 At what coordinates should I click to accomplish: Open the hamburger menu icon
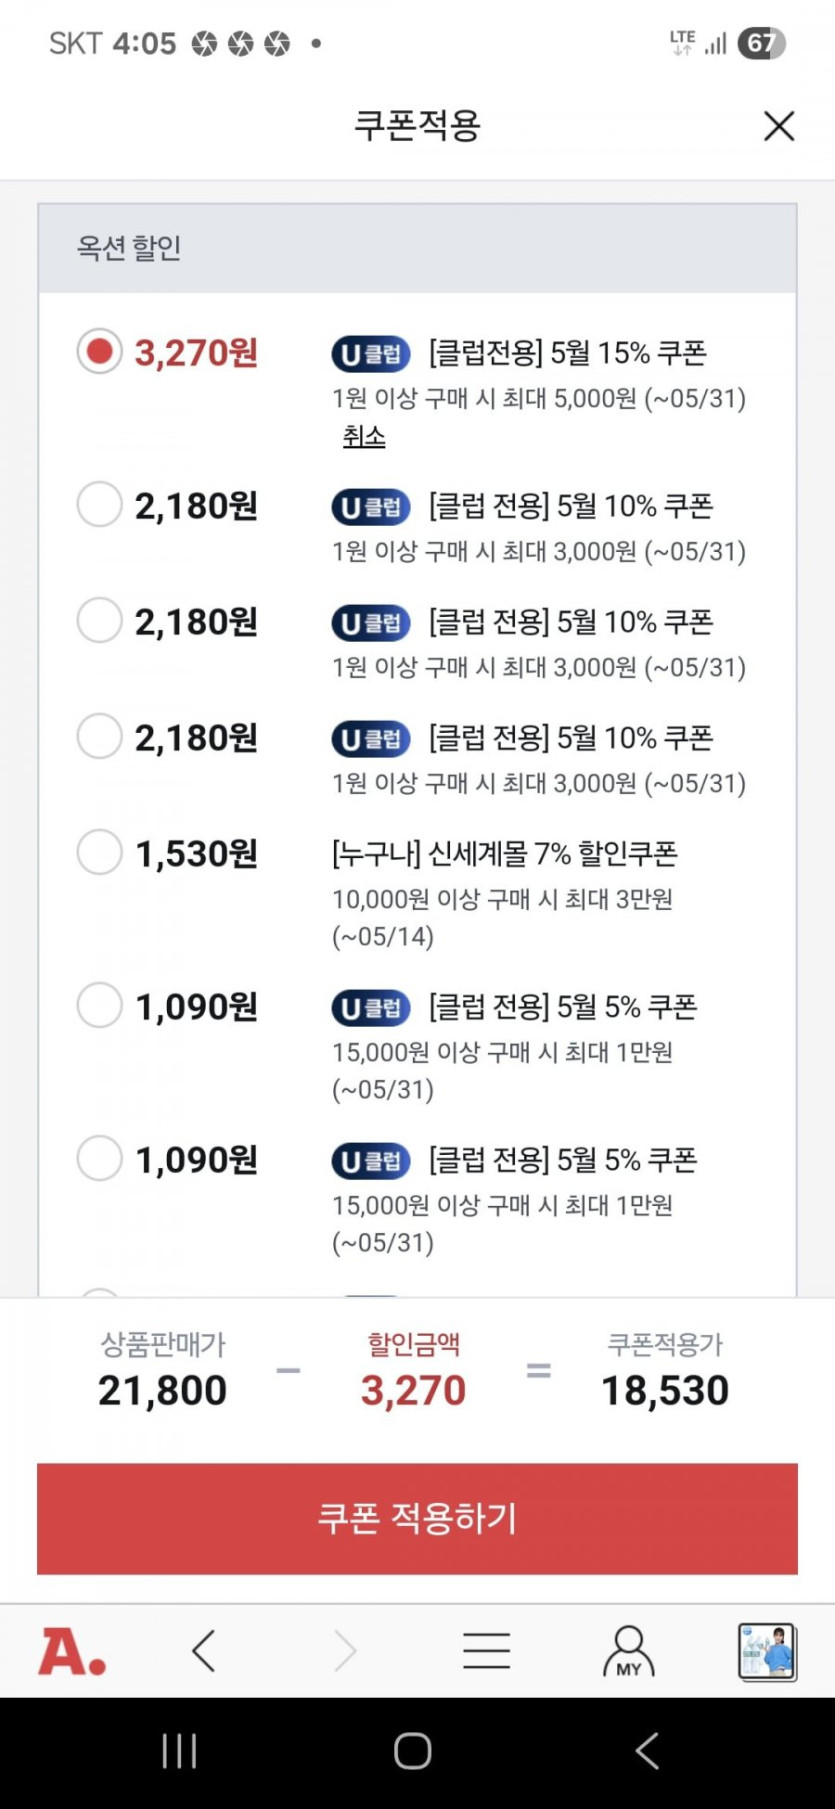(x=487, y=1651)
